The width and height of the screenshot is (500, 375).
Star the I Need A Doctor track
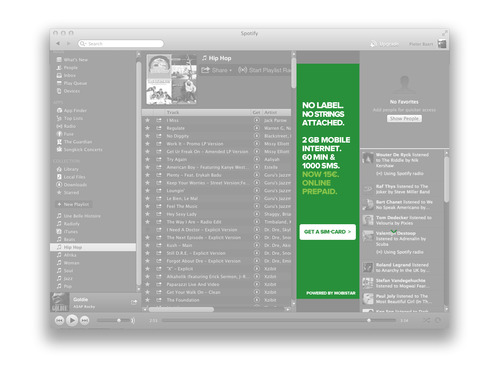(147, 230)
